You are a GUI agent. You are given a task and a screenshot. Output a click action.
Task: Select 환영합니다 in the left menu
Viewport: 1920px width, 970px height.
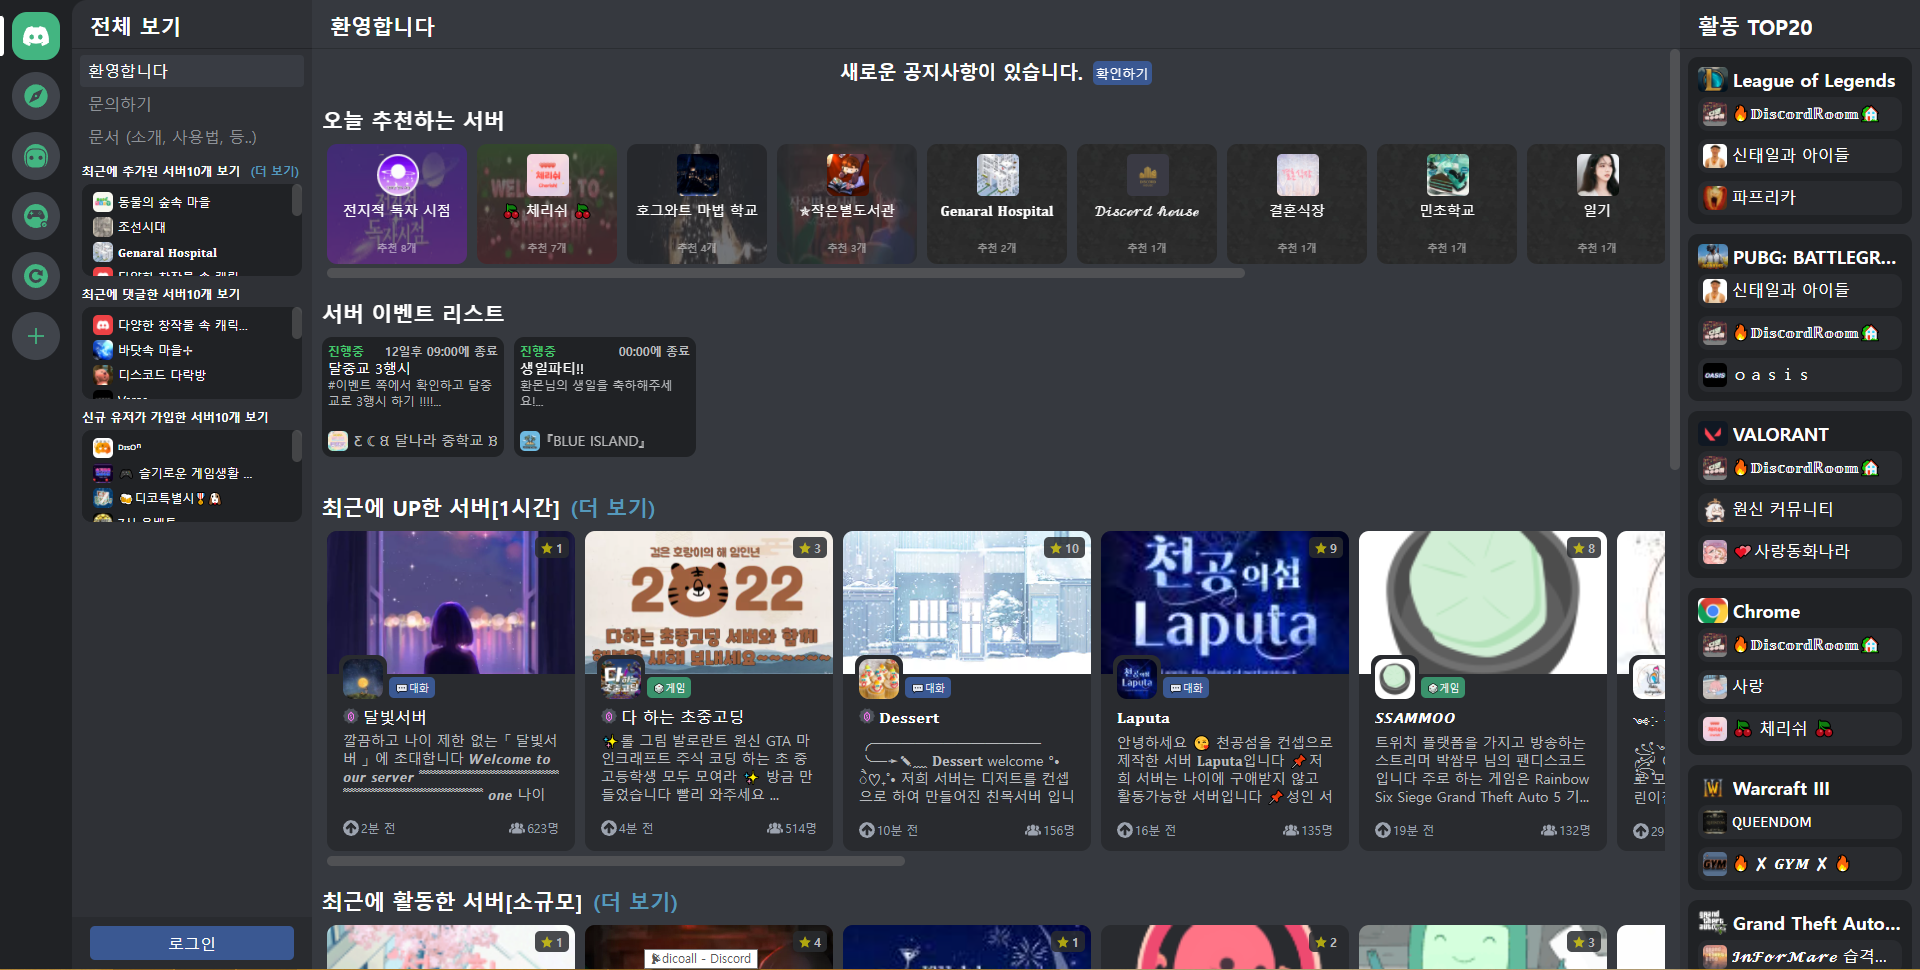point(192,71)
